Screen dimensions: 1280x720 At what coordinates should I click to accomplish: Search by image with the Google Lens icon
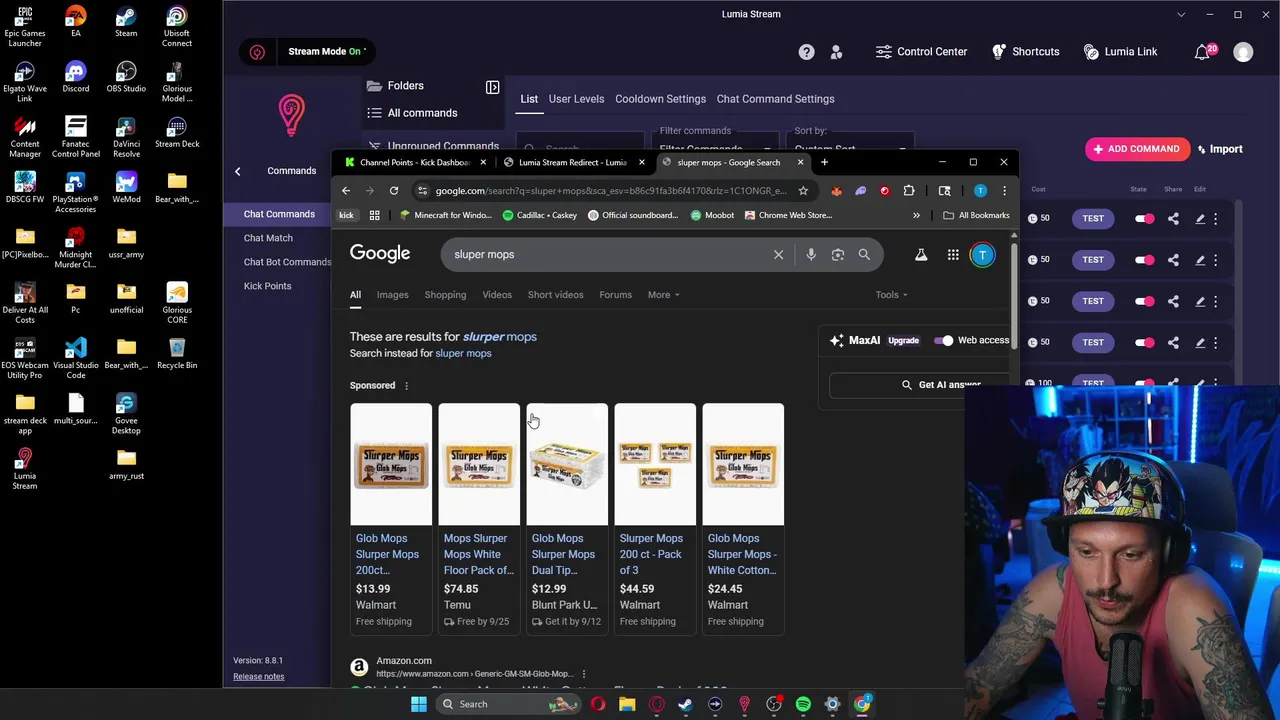[x=838, y=255]
